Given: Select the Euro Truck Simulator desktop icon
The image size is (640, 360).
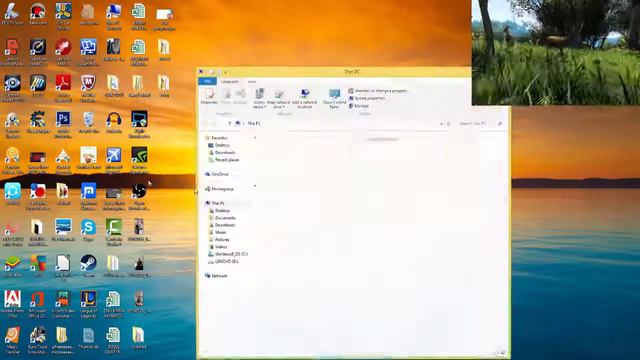Looking at the screenshot, I should [38, 340].
